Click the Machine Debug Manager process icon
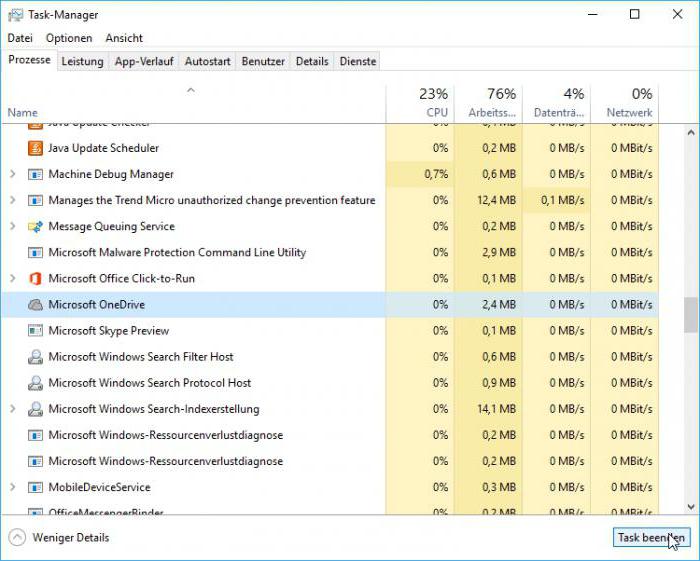This screenshot has width=700, height=561. click(x=35, y=174)
